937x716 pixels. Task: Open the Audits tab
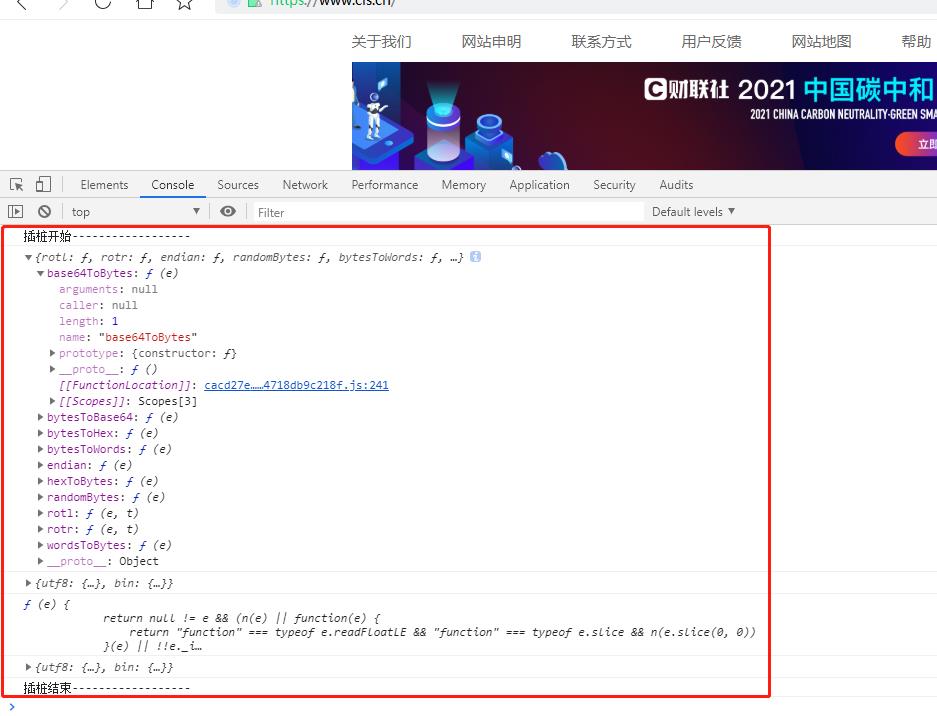click(x=676, y=185)
